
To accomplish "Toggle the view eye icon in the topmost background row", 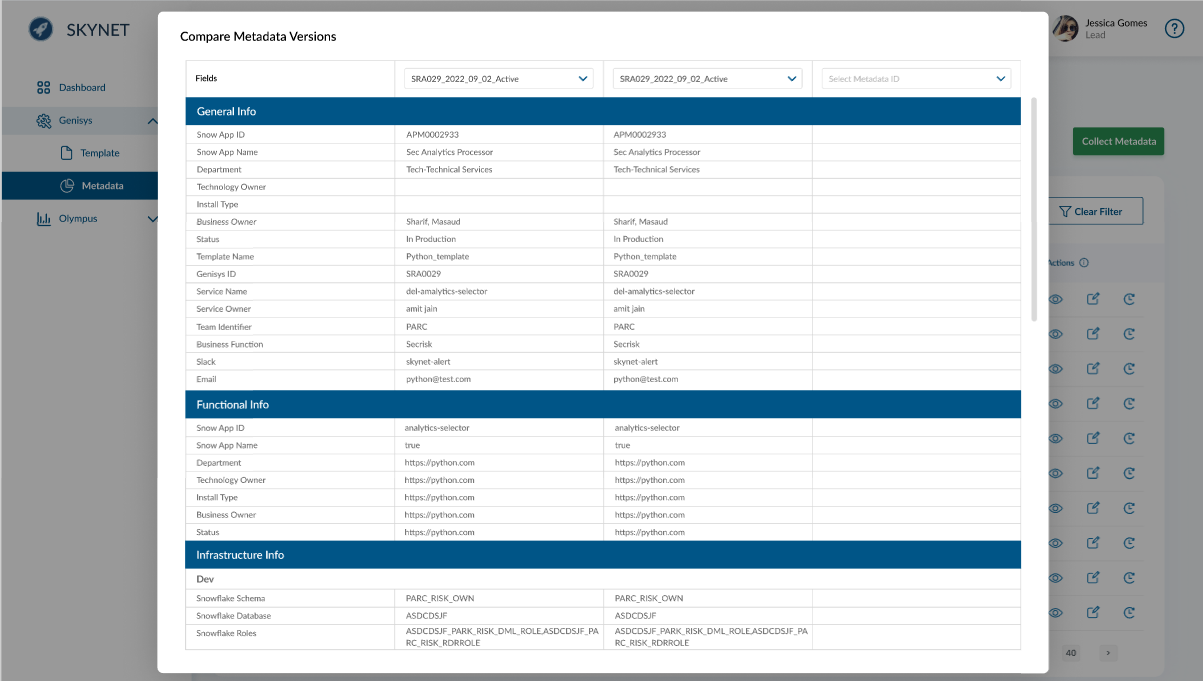I will pyautogui.click(x=1055, y=299).
